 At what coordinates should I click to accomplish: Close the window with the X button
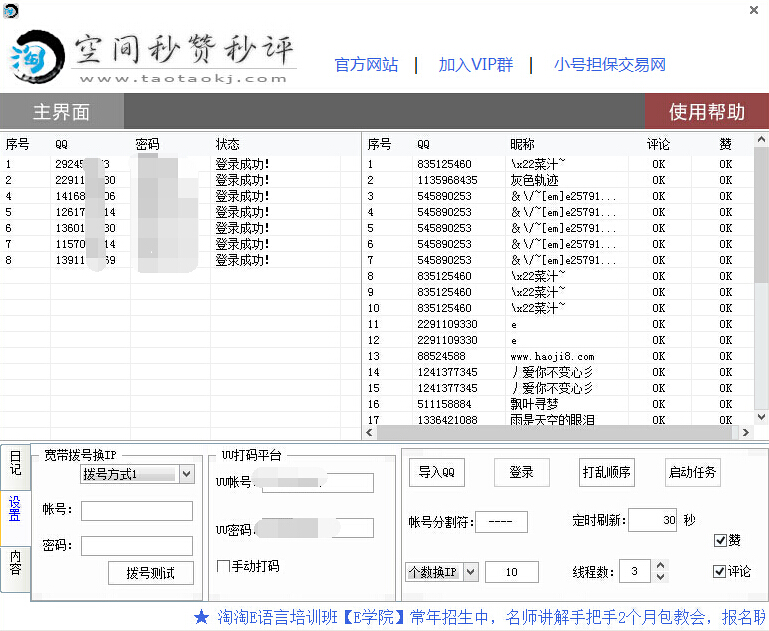click(754, 10)
